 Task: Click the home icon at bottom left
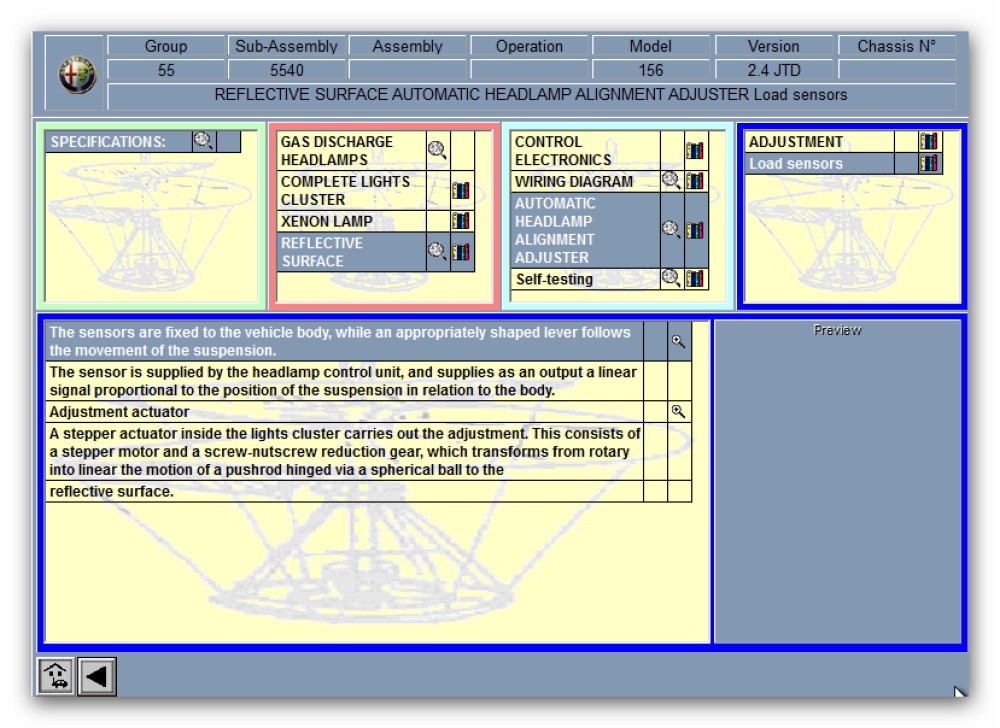click(56, 677)
